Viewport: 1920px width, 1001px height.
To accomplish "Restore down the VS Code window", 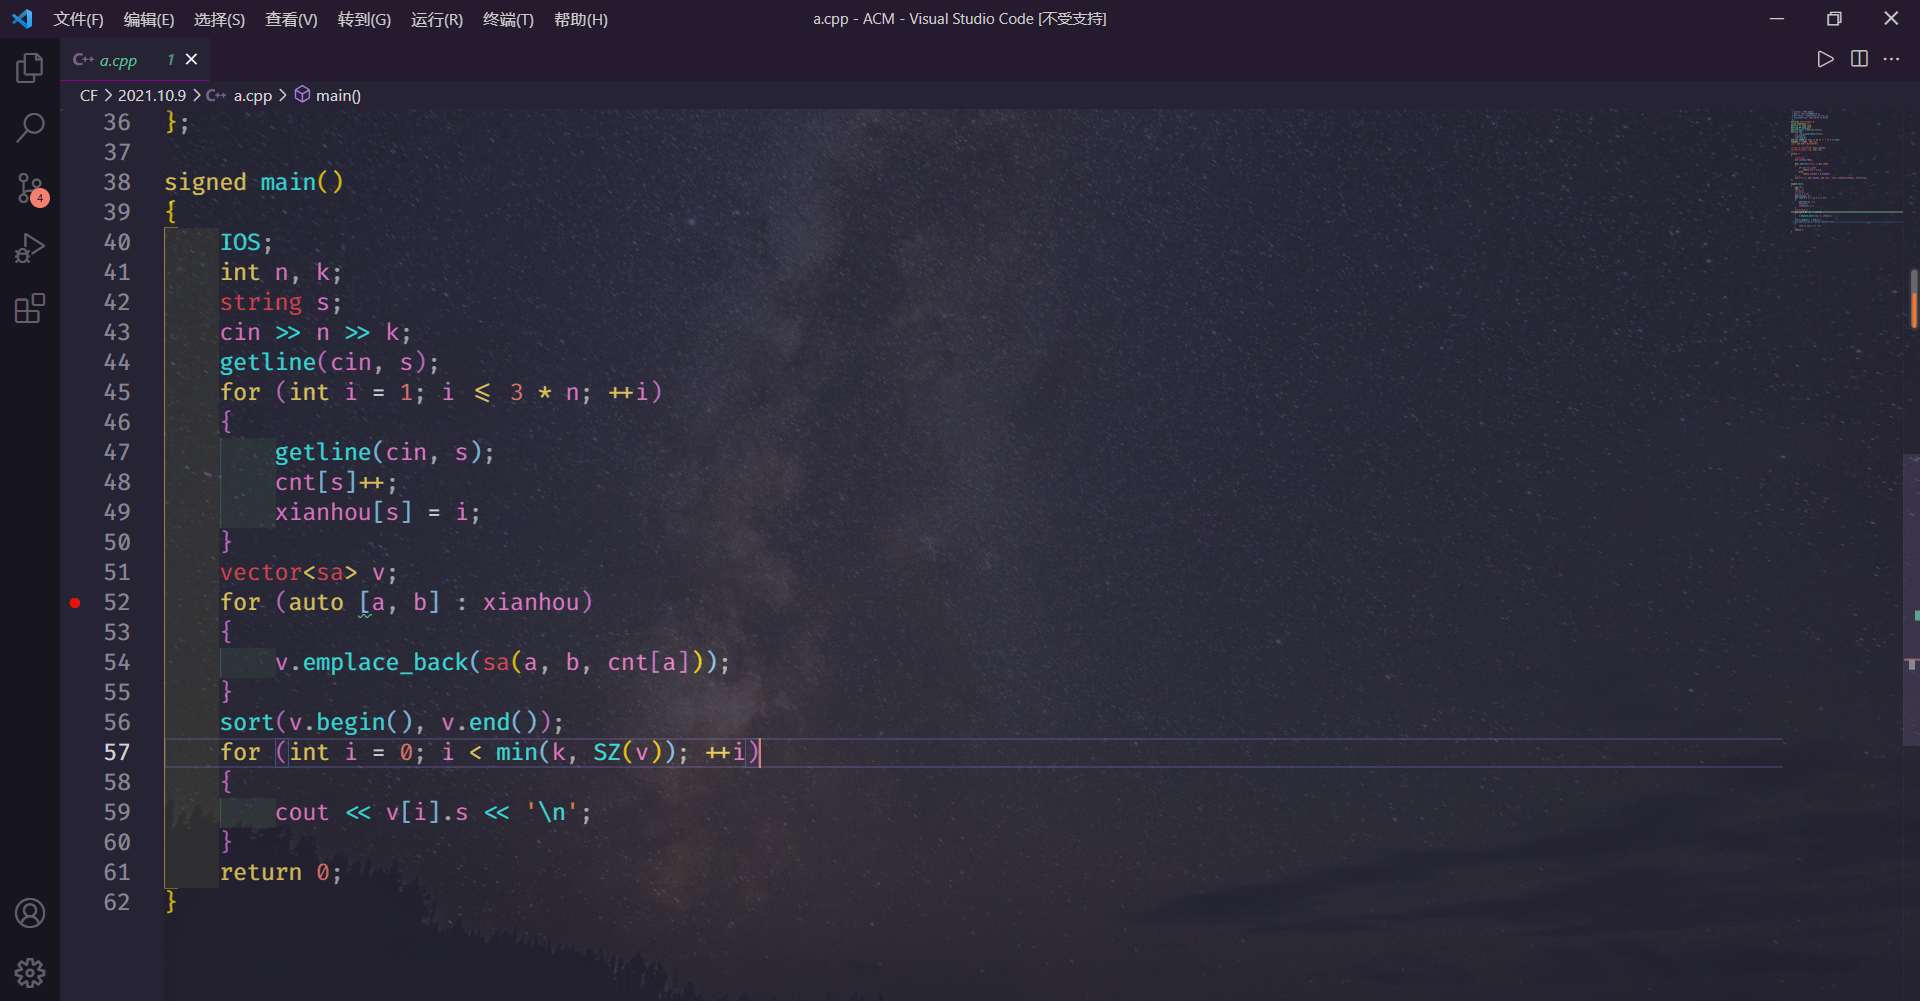I will click(1834, 19).
